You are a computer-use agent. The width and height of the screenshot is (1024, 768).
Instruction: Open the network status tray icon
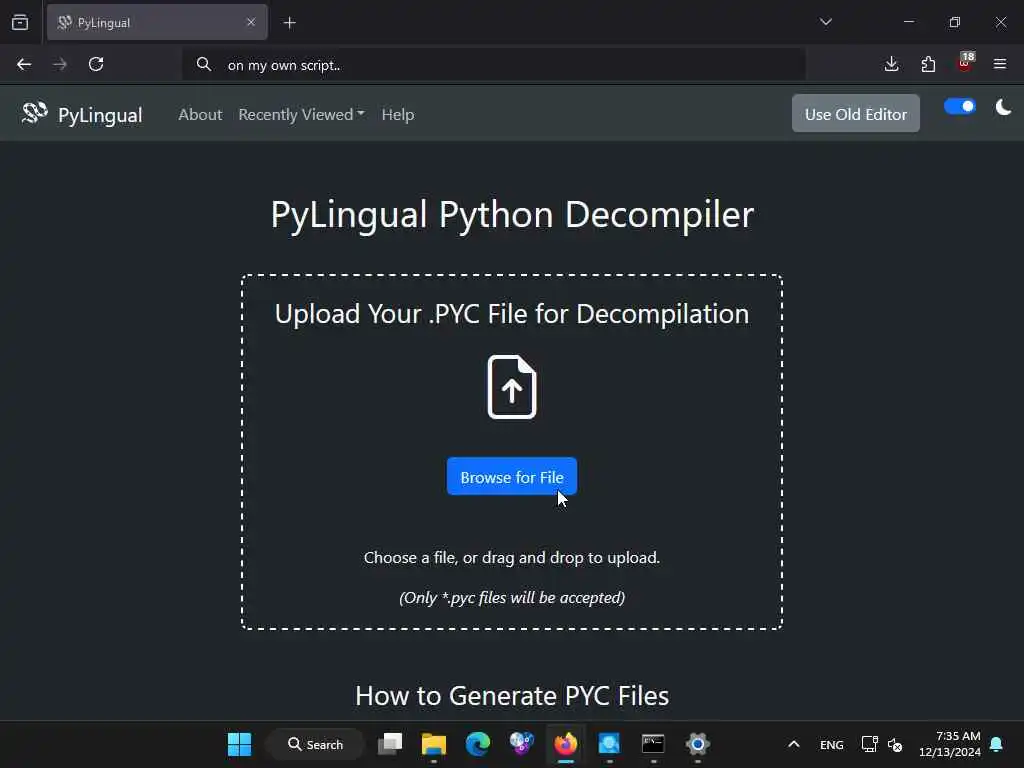869,744
